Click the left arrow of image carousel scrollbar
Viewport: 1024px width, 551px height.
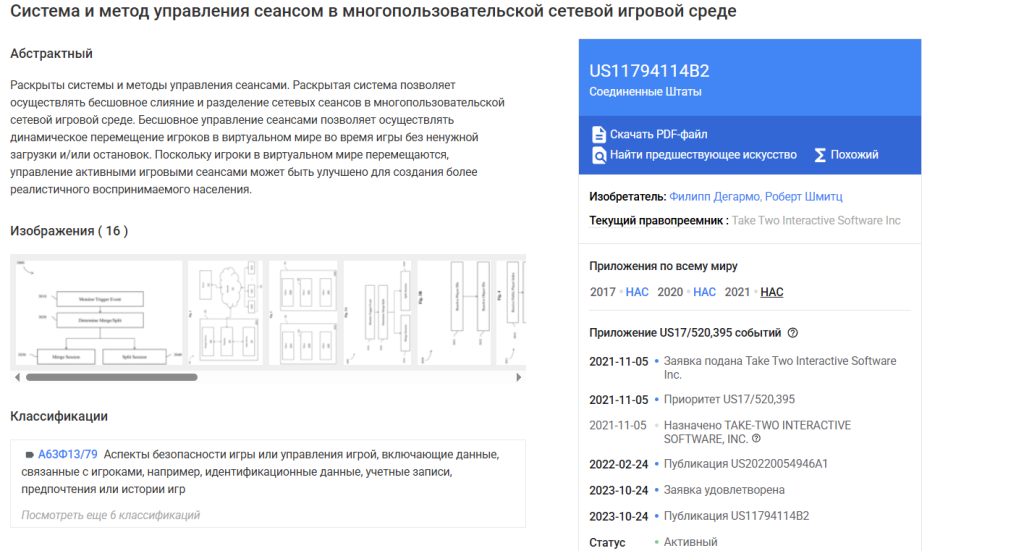point(17,377)
